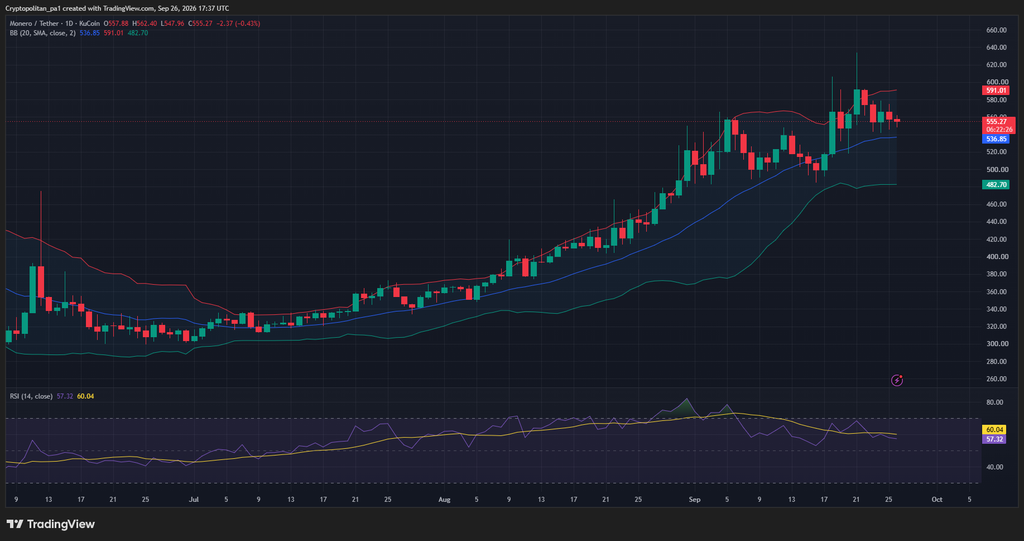Click the purple 57.32 RSI axis label
Screen dimensions: 1024x541
click(x=994, y=439)
